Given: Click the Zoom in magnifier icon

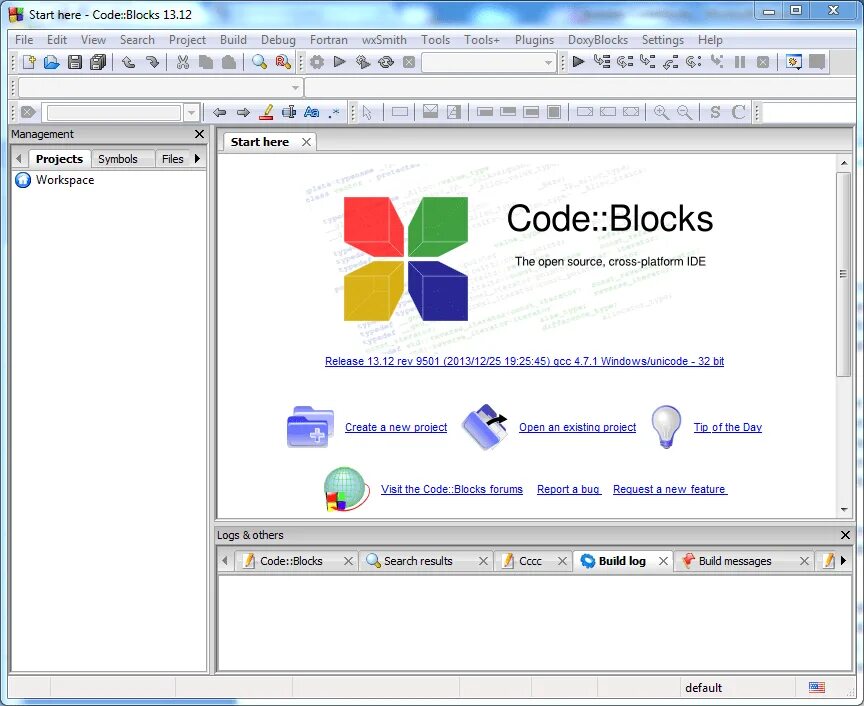Looking at the screenshot, I should click(x=661, y=112).
